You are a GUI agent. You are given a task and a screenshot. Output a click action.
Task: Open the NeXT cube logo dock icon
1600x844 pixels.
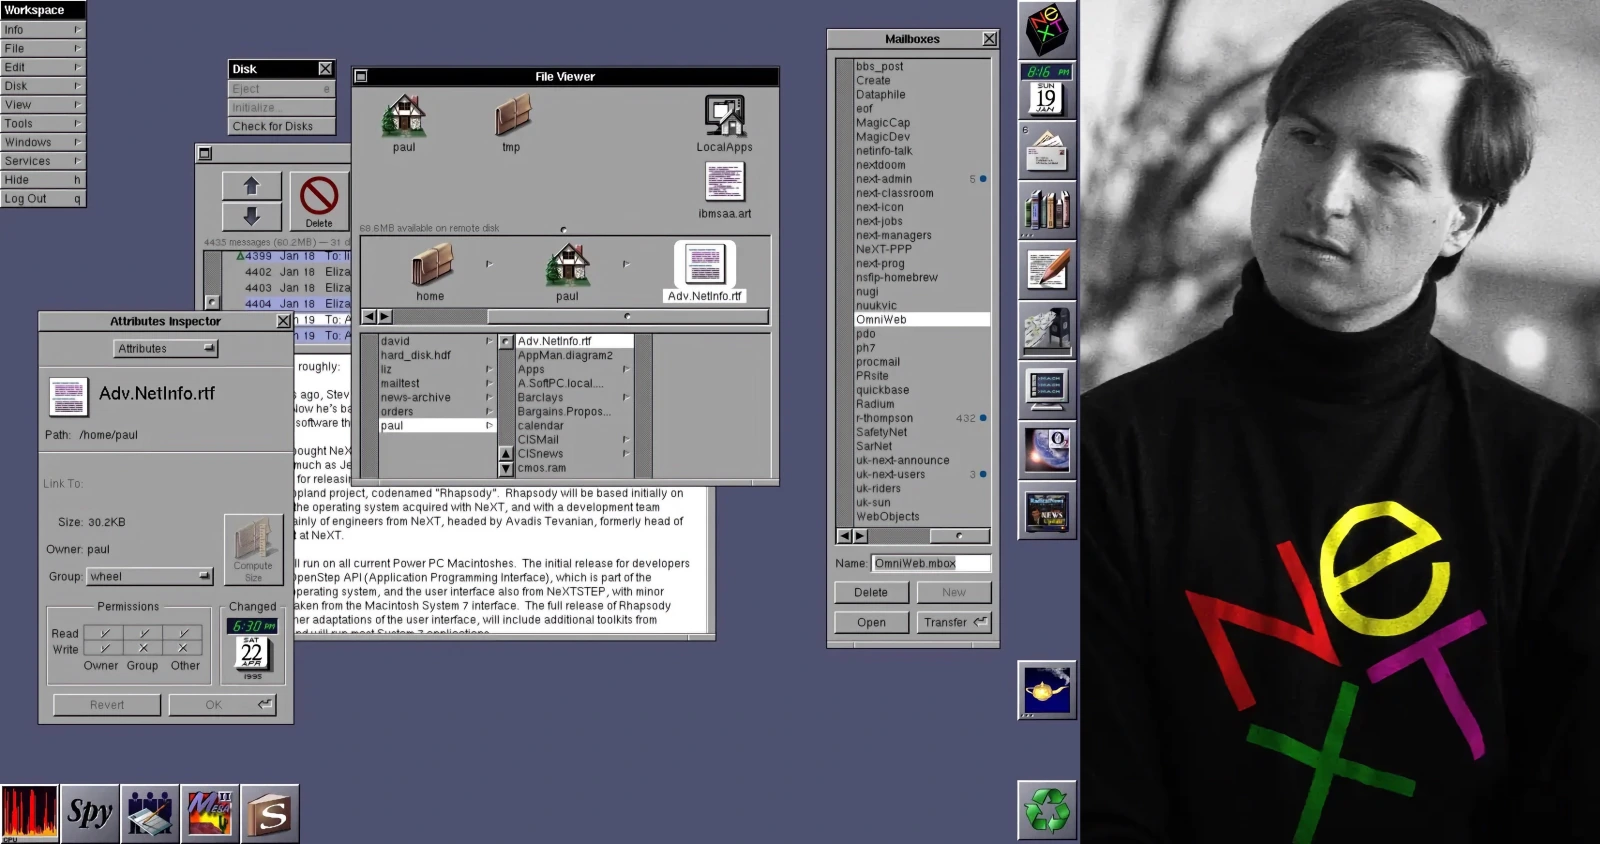pyautogui.click(x=1047, y=30)
